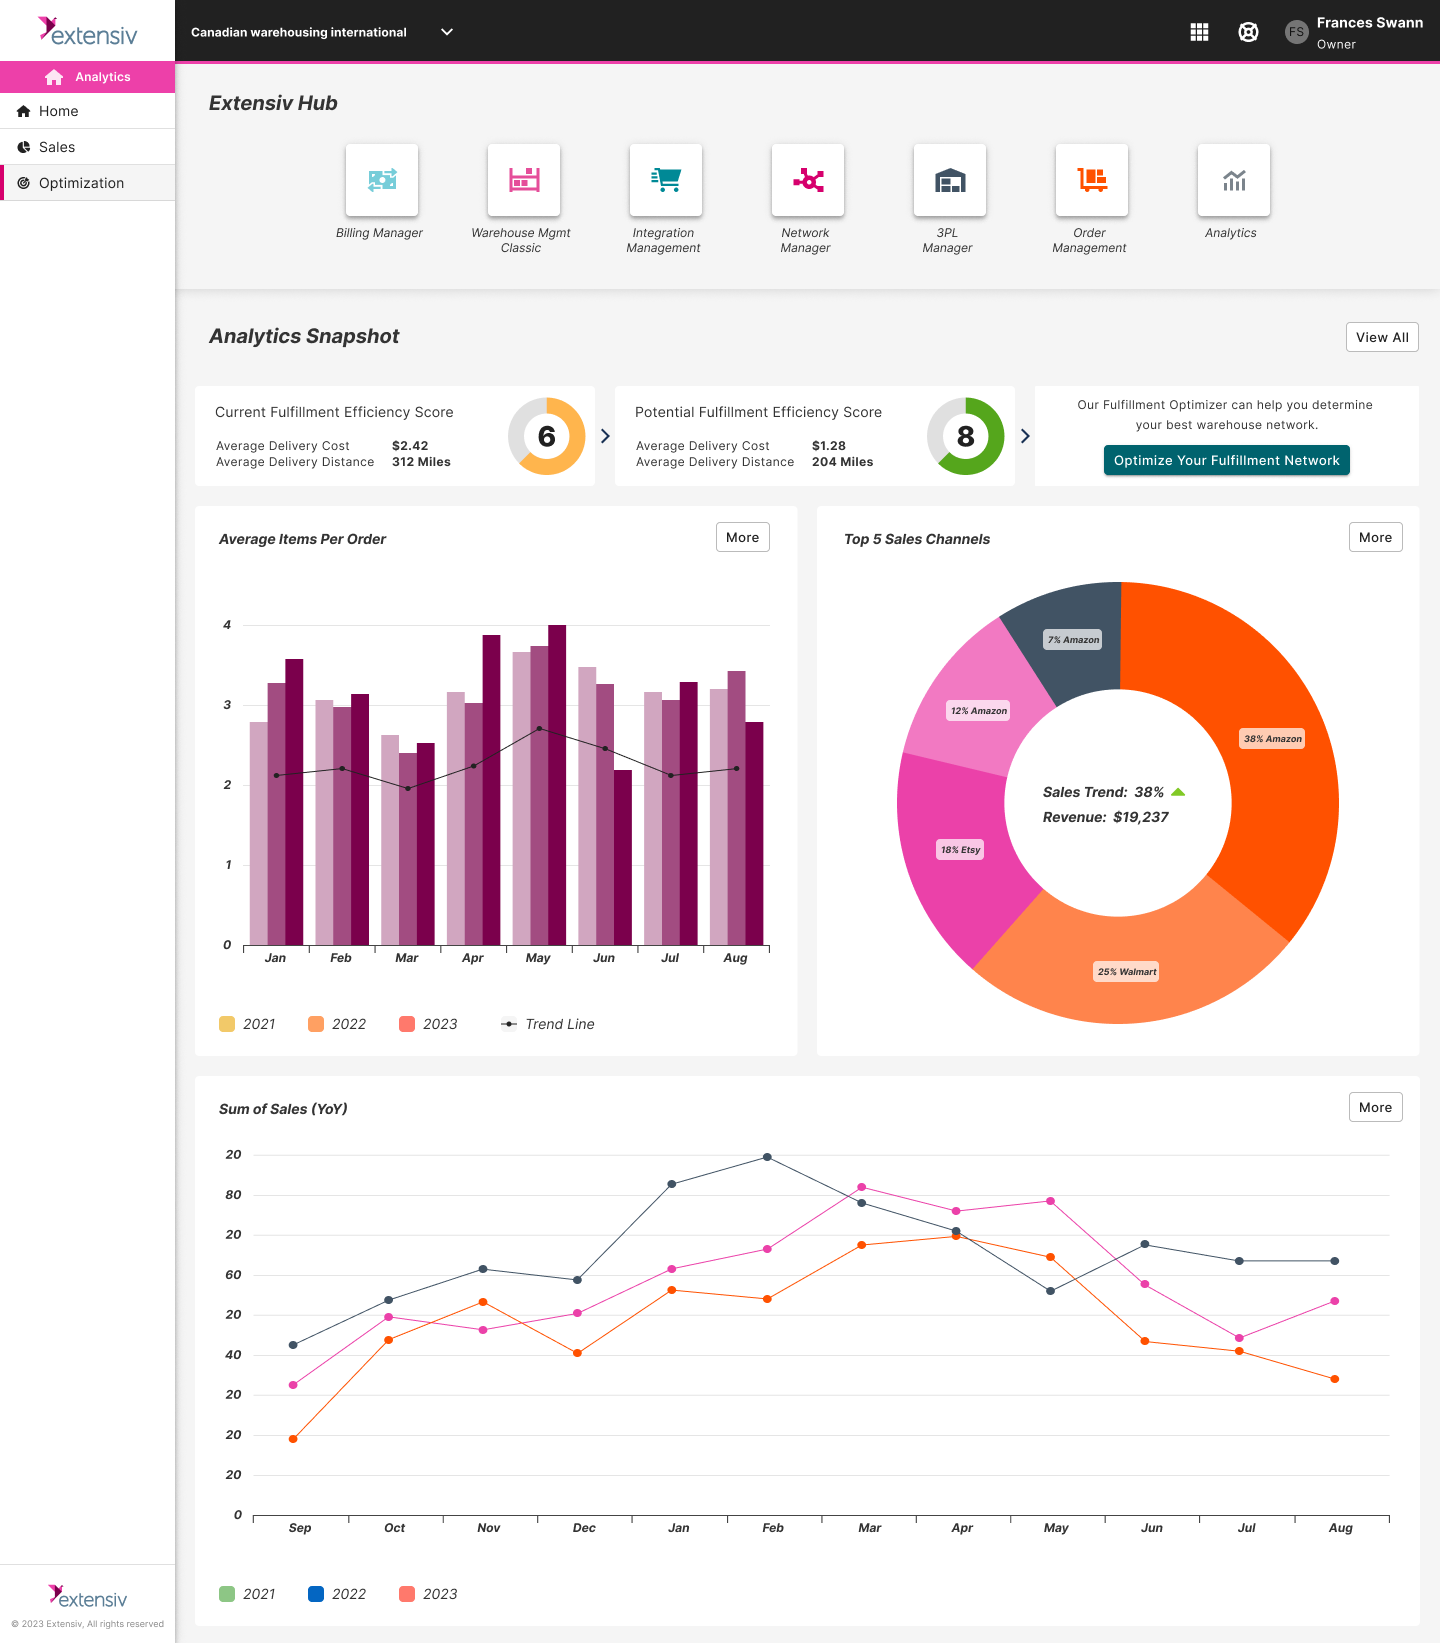Click the 12% Amazon donut label
Image resolution: width=1440 pixels, height=1643 pixels.
tap(979, 711)
